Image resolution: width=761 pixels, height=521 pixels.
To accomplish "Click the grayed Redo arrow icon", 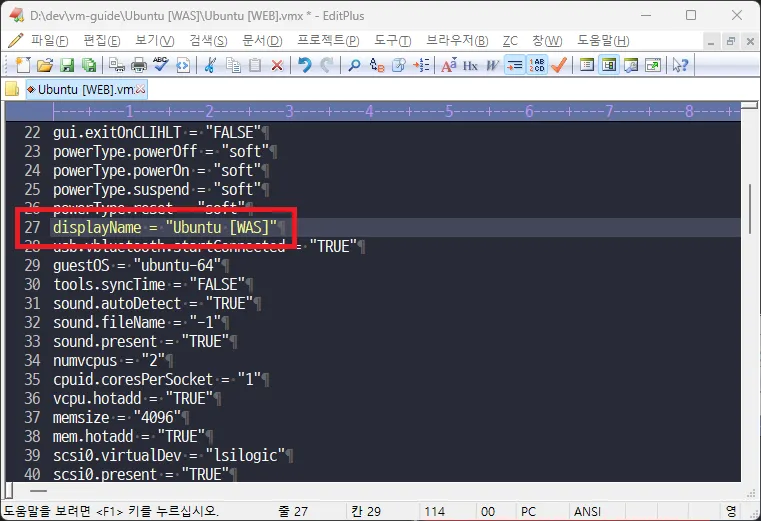I will pos(327,65).
